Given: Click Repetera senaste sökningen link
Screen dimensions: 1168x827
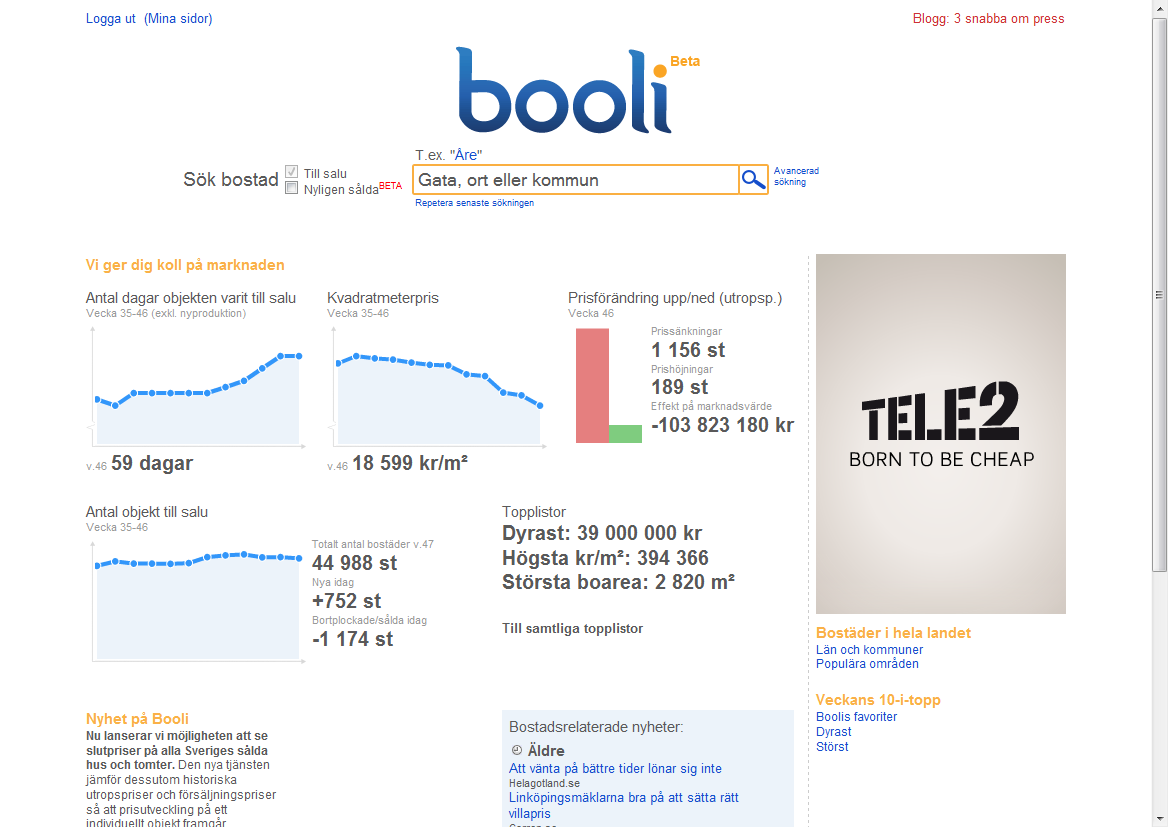Looking at the screenshot, I should [474, 203].
